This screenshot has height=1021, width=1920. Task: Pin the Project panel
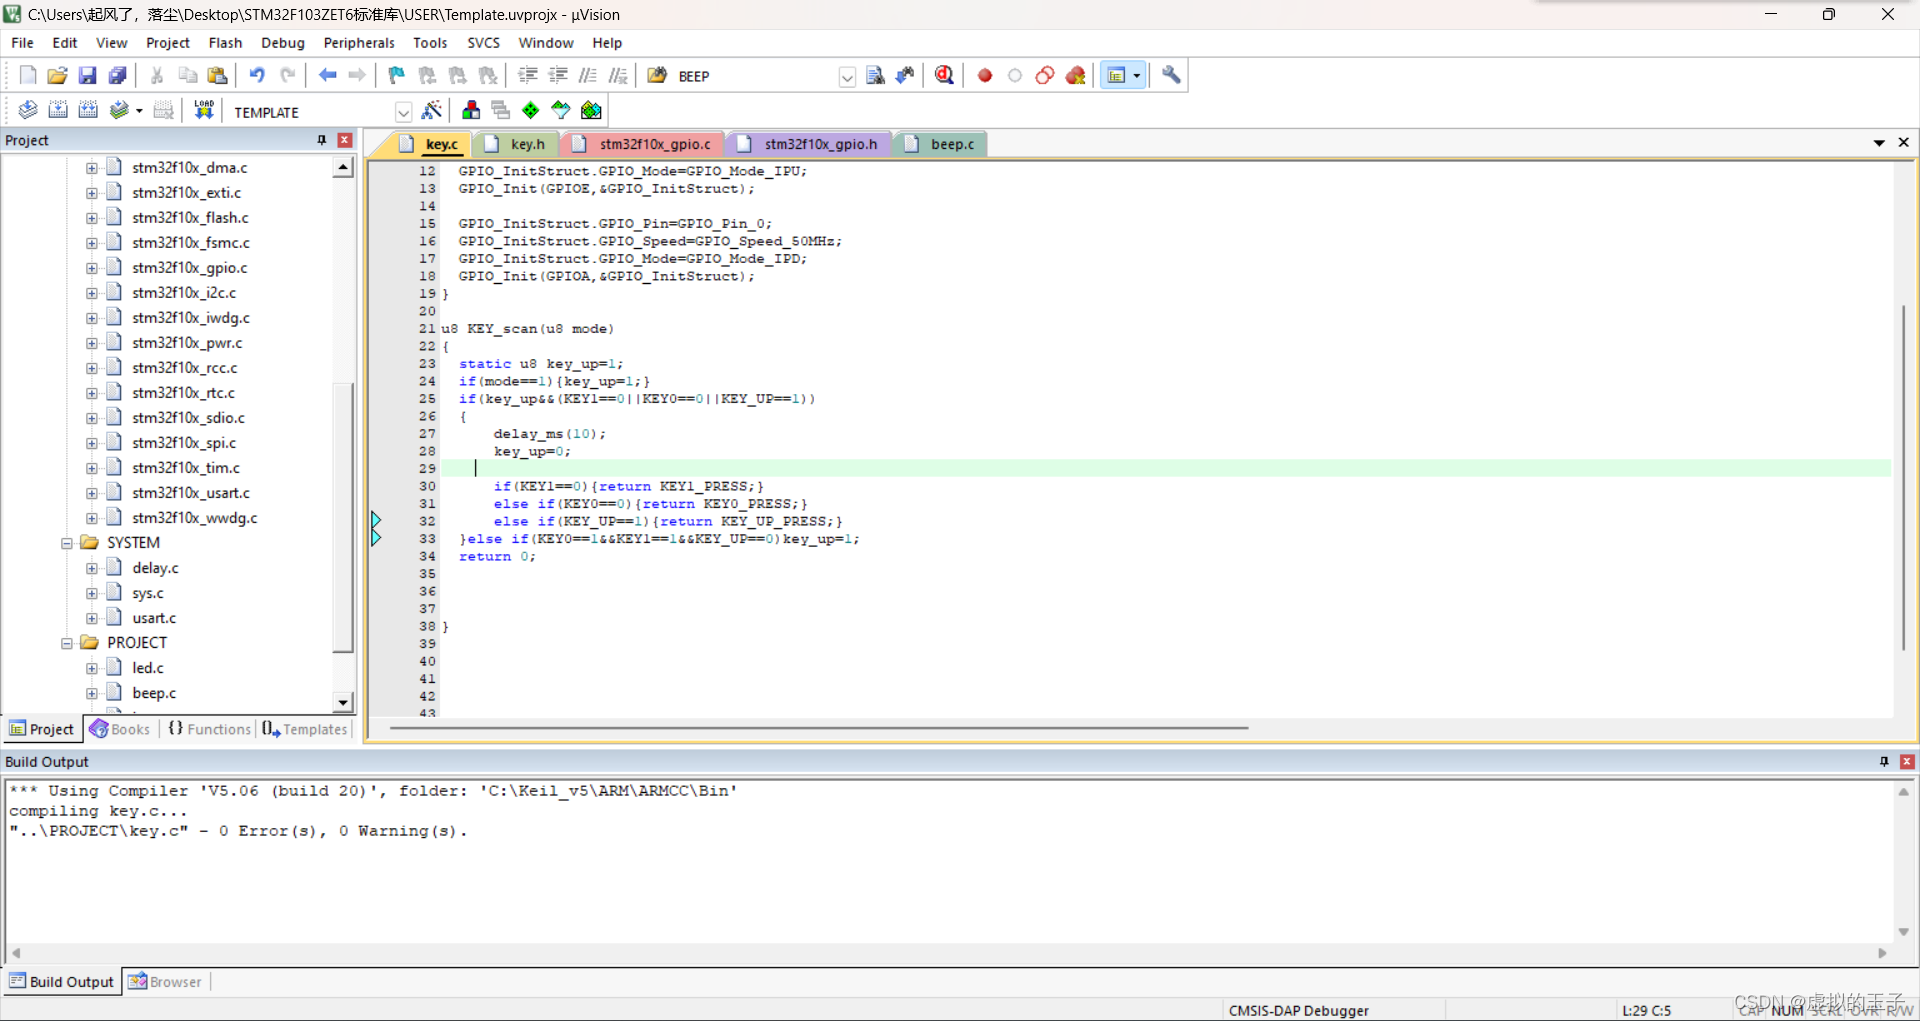[321, 140]
